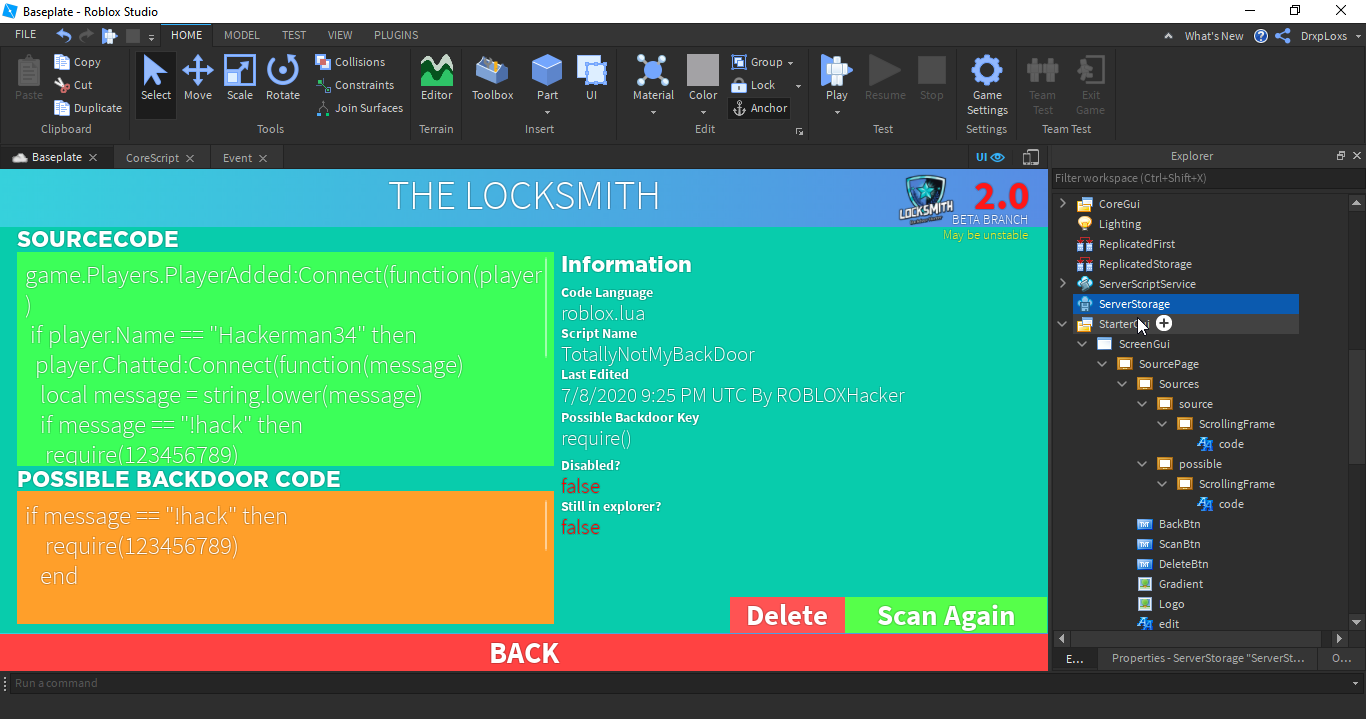The height and width of the screenshot is (719, 1366).
Task: Open the Color dropdown arrow
Action: click(x=703, y=111)
